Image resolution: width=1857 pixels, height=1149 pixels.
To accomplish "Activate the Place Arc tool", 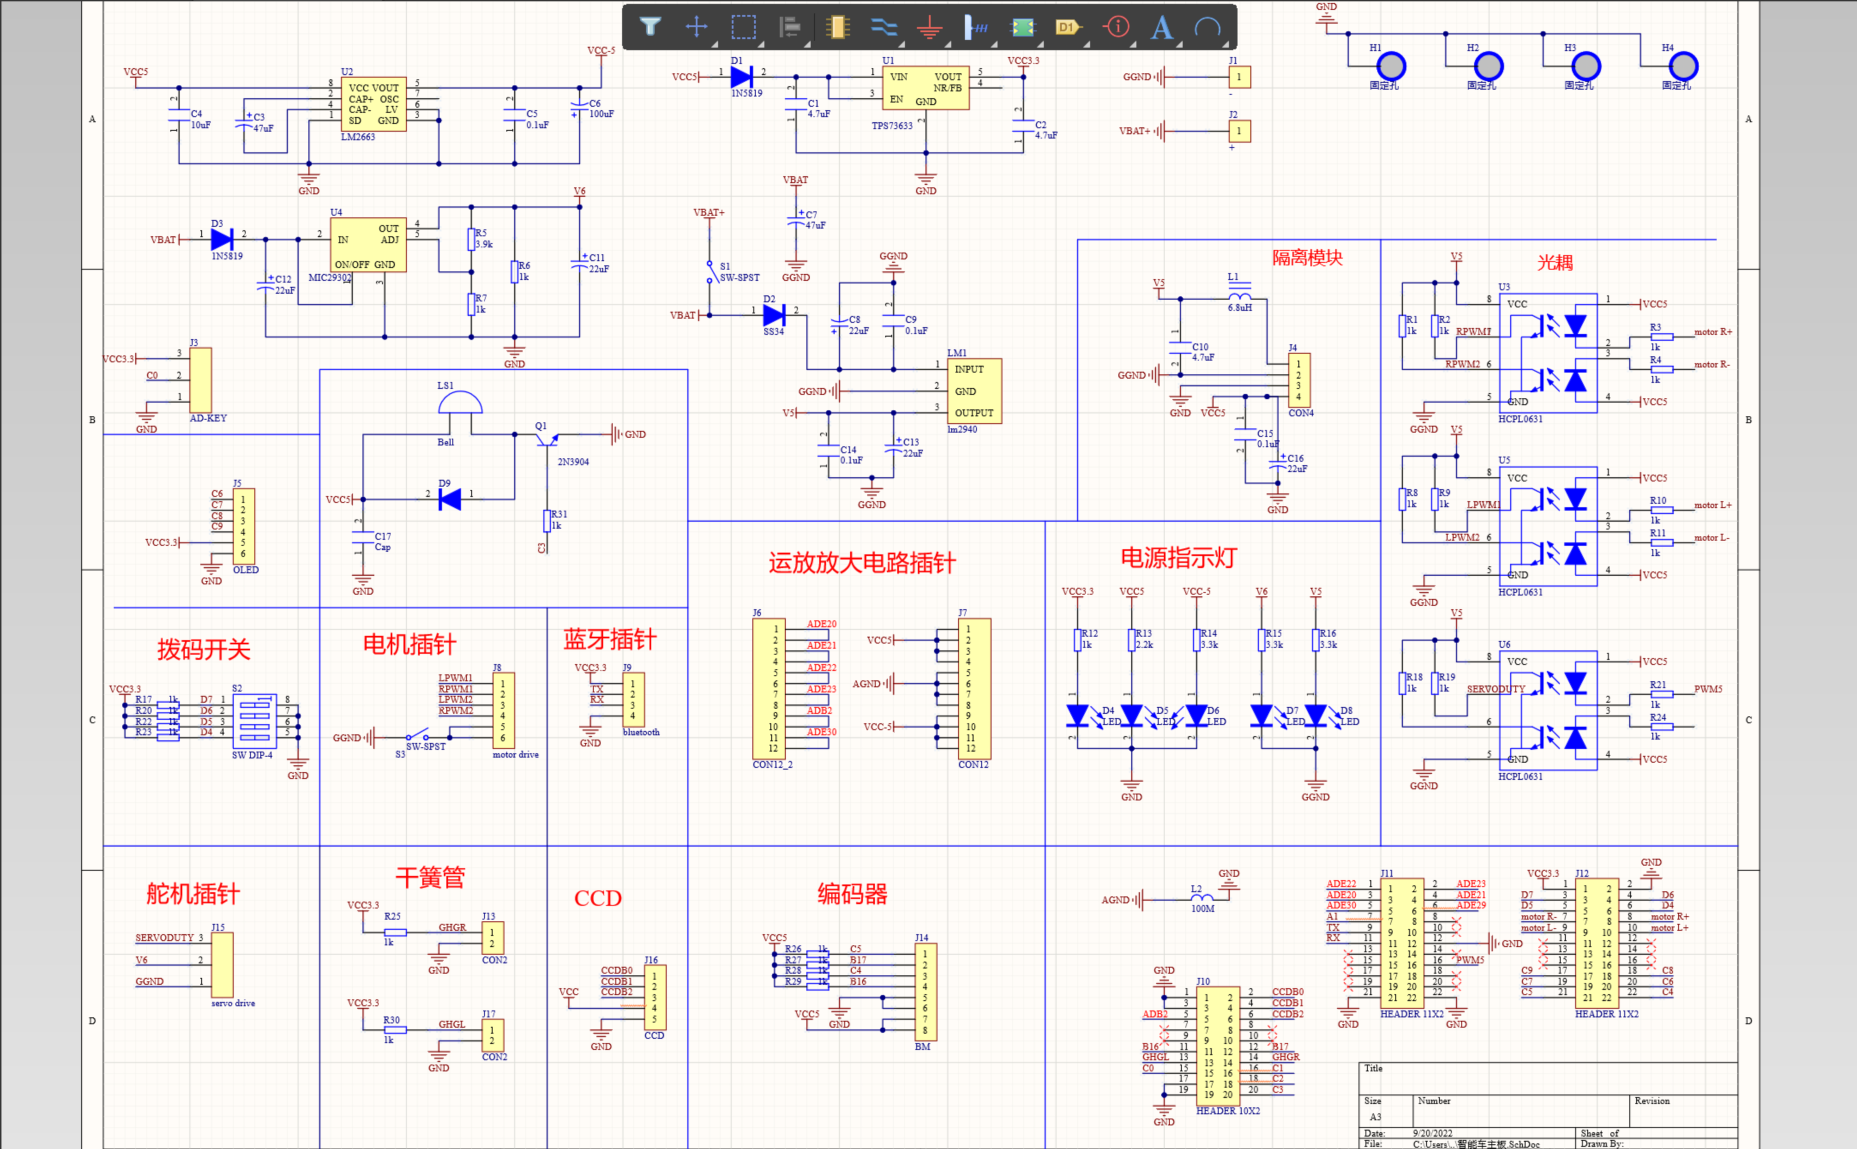I will [1208, 27].
